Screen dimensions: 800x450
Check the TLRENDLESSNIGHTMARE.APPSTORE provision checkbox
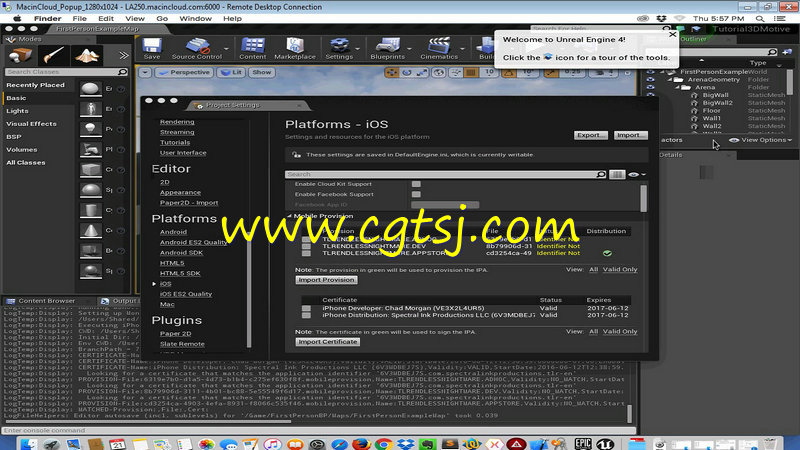pos(306,253)
